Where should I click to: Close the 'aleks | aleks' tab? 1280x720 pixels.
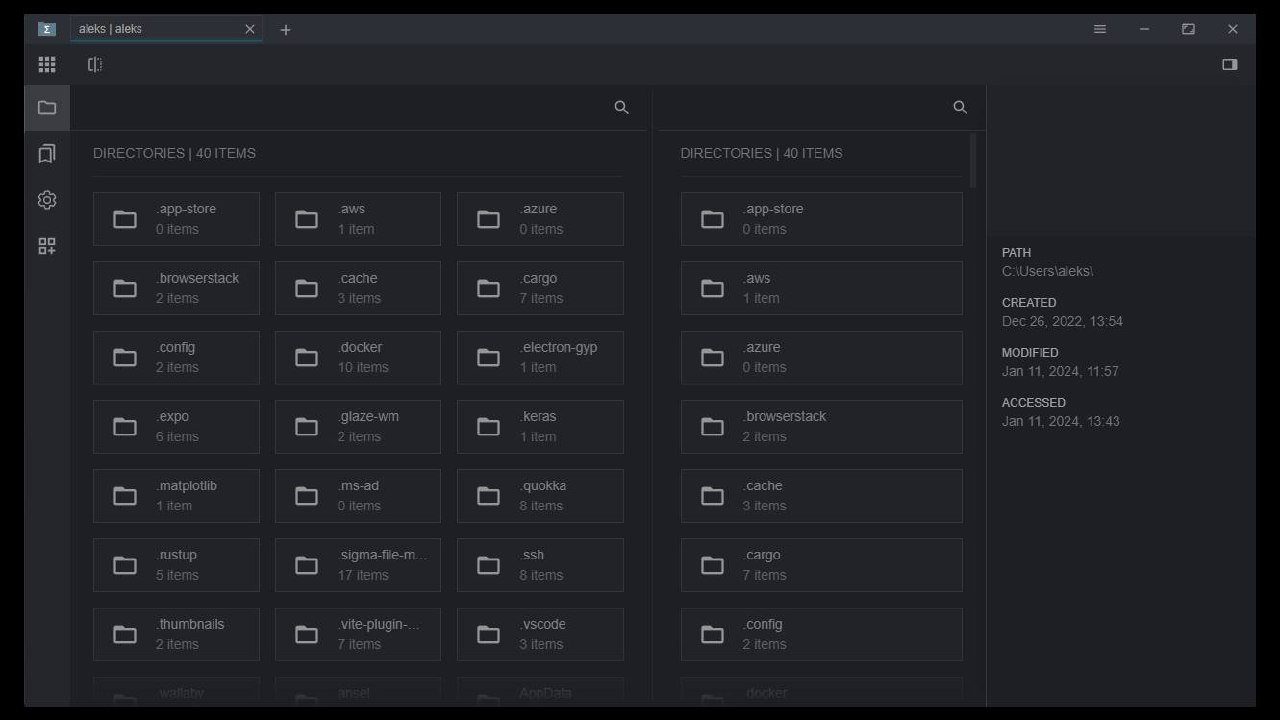coord(250,30)
